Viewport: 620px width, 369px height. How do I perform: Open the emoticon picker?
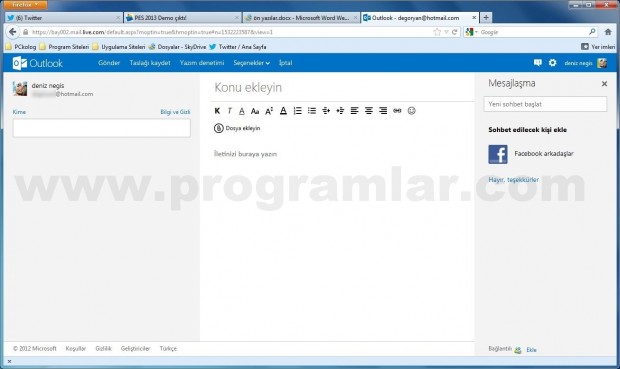point(411,111)
